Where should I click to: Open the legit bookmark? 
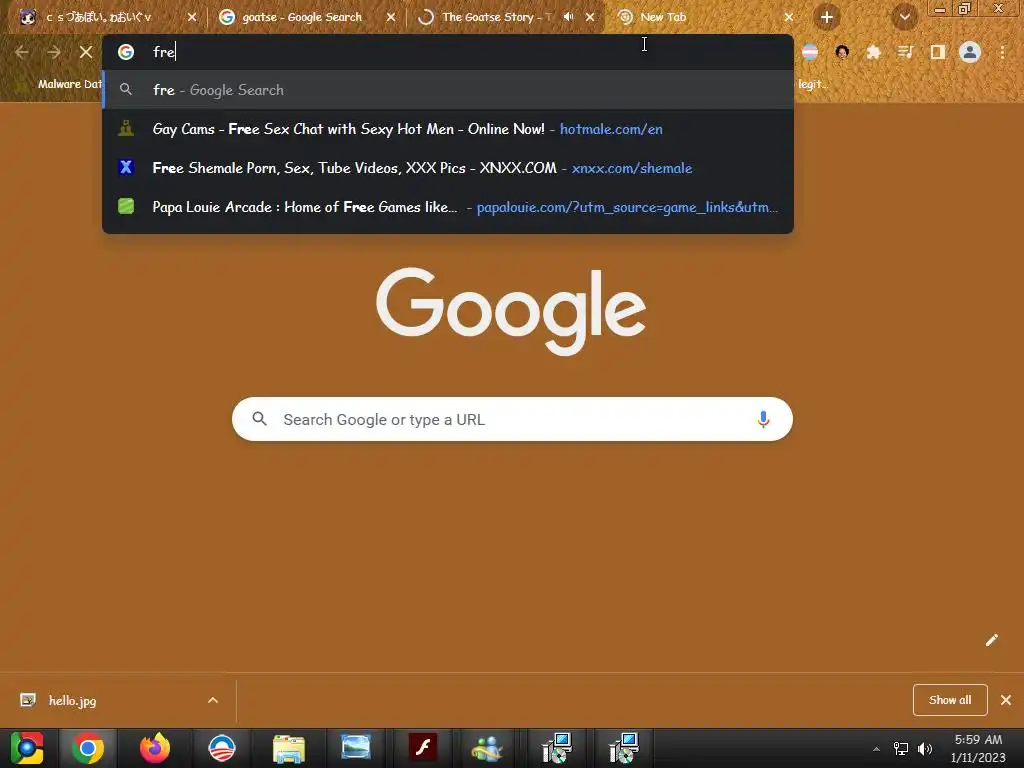point(813,84)
